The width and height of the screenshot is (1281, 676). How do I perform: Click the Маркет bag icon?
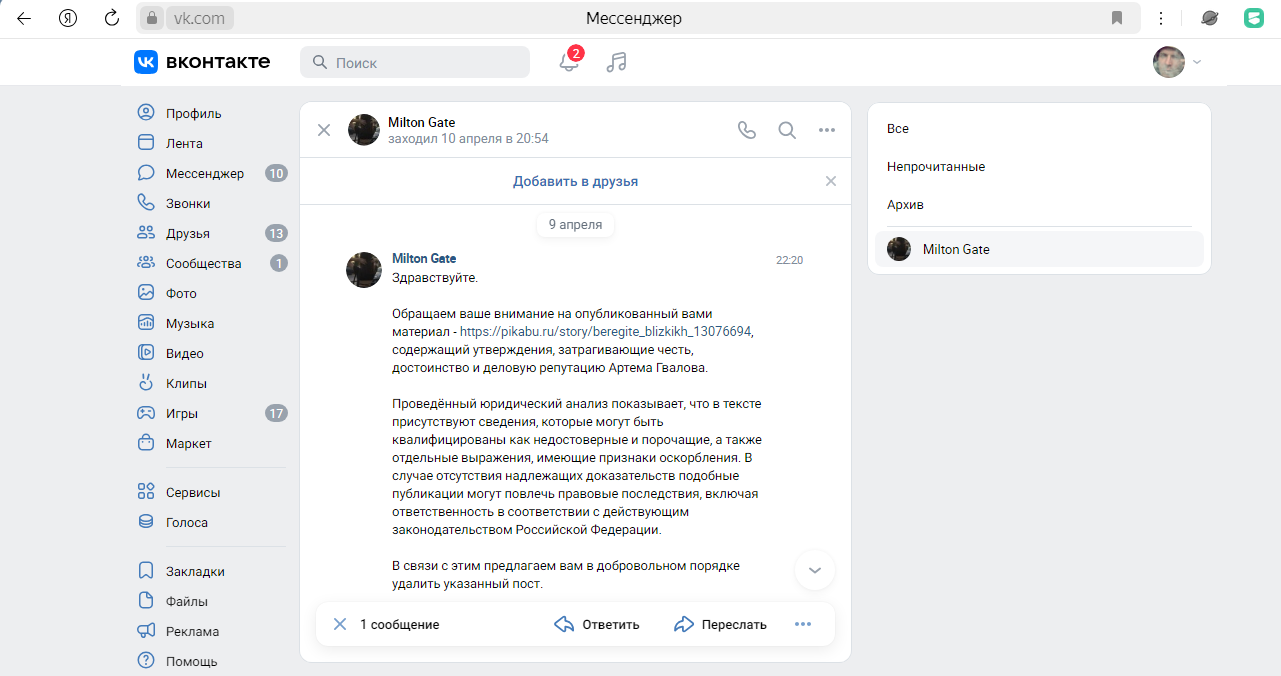click(146, 443)
